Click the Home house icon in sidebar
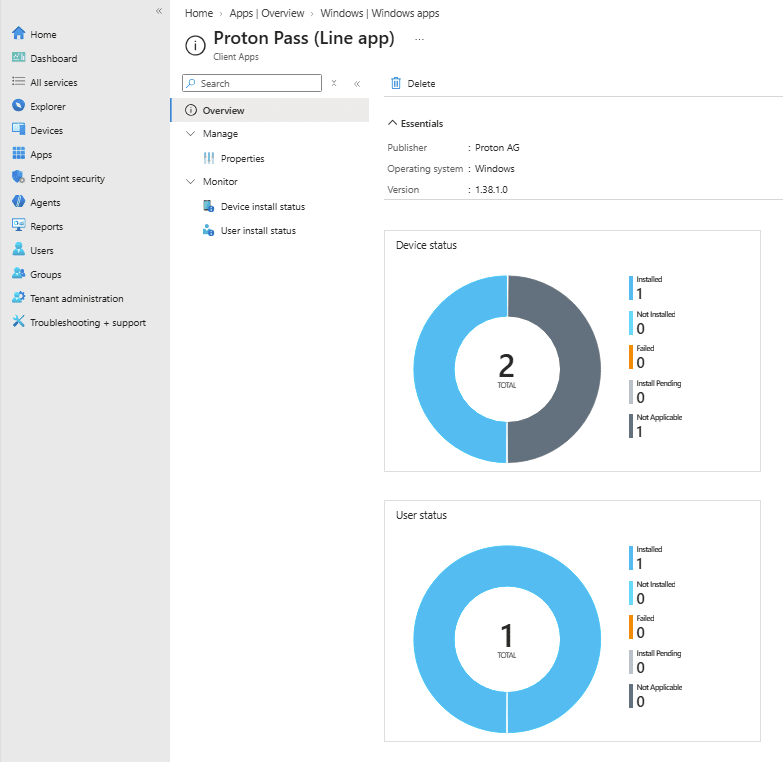783x762 pixels. (18, 33)
